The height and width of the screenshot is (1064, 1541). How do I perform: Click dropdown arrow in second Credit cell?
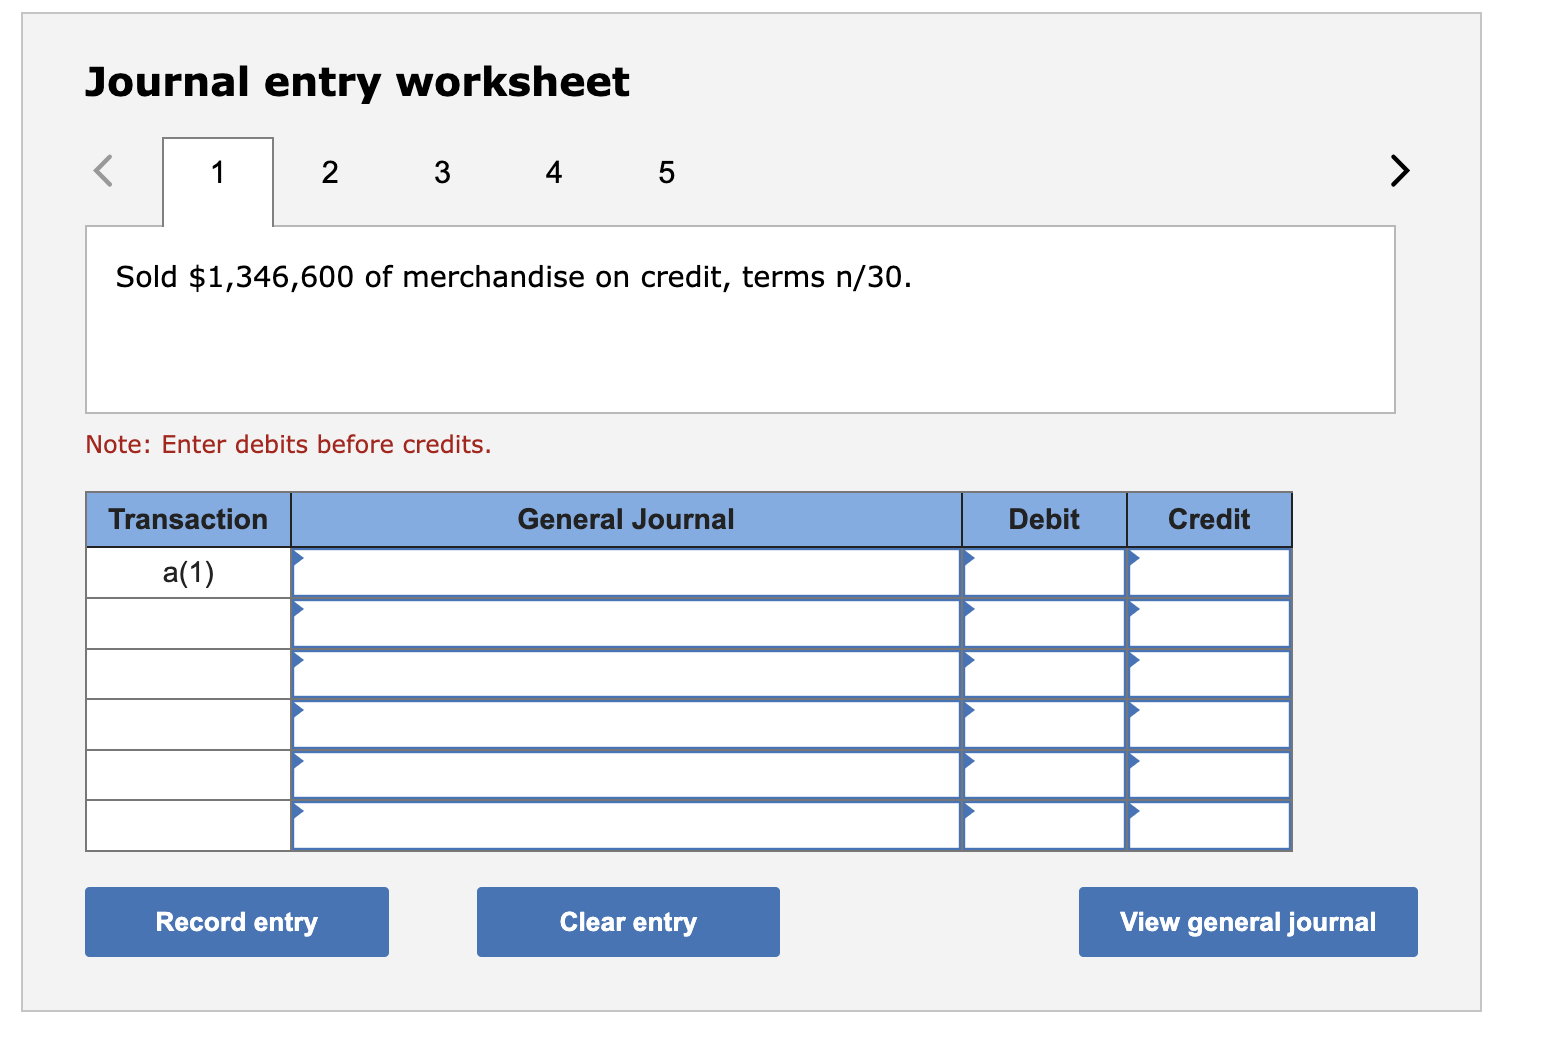[1133, 609]
